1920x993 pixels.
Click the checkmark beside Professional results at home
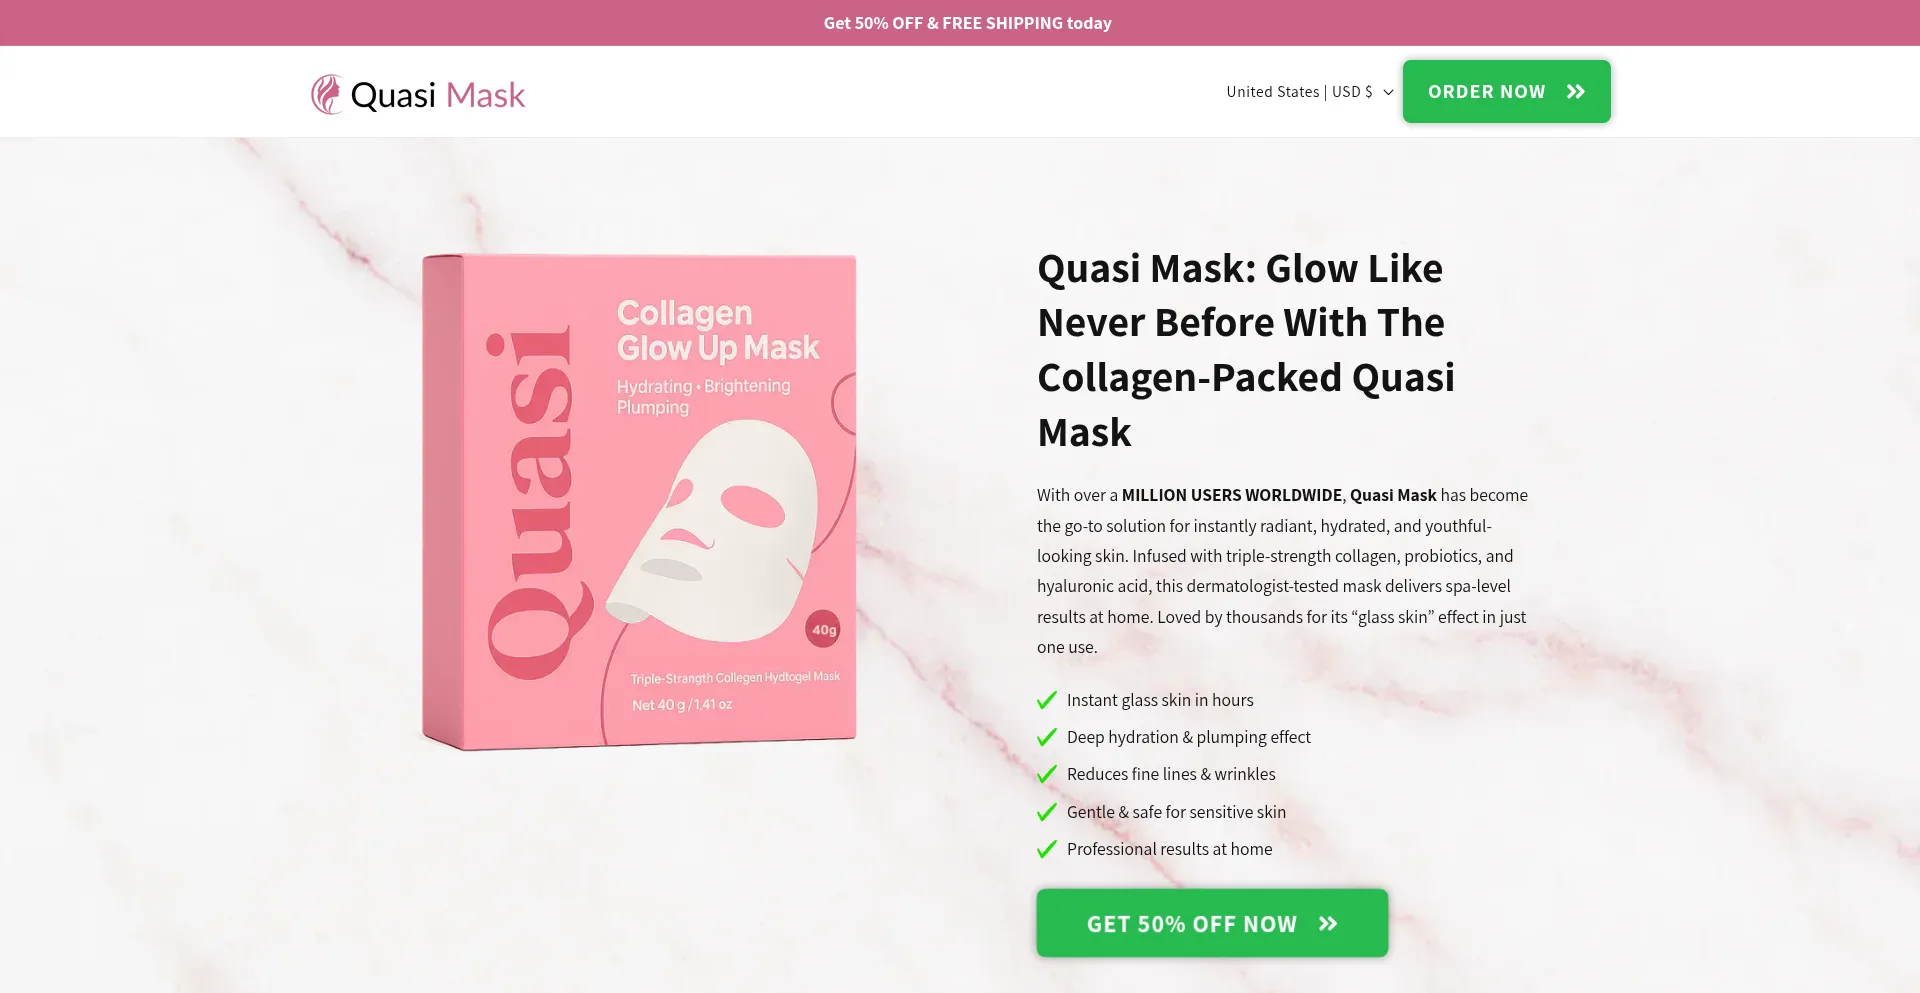click(1047, 849)
